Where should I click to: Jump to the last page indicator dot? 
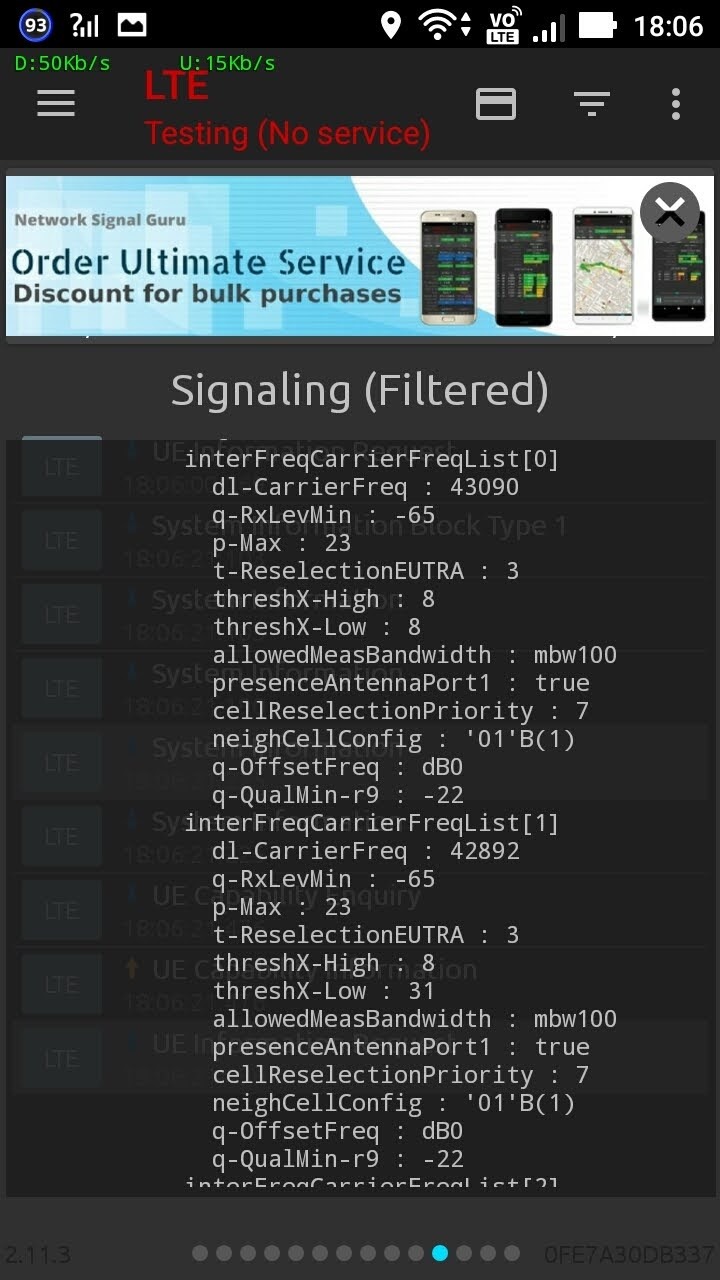(x=512, y=1253)
